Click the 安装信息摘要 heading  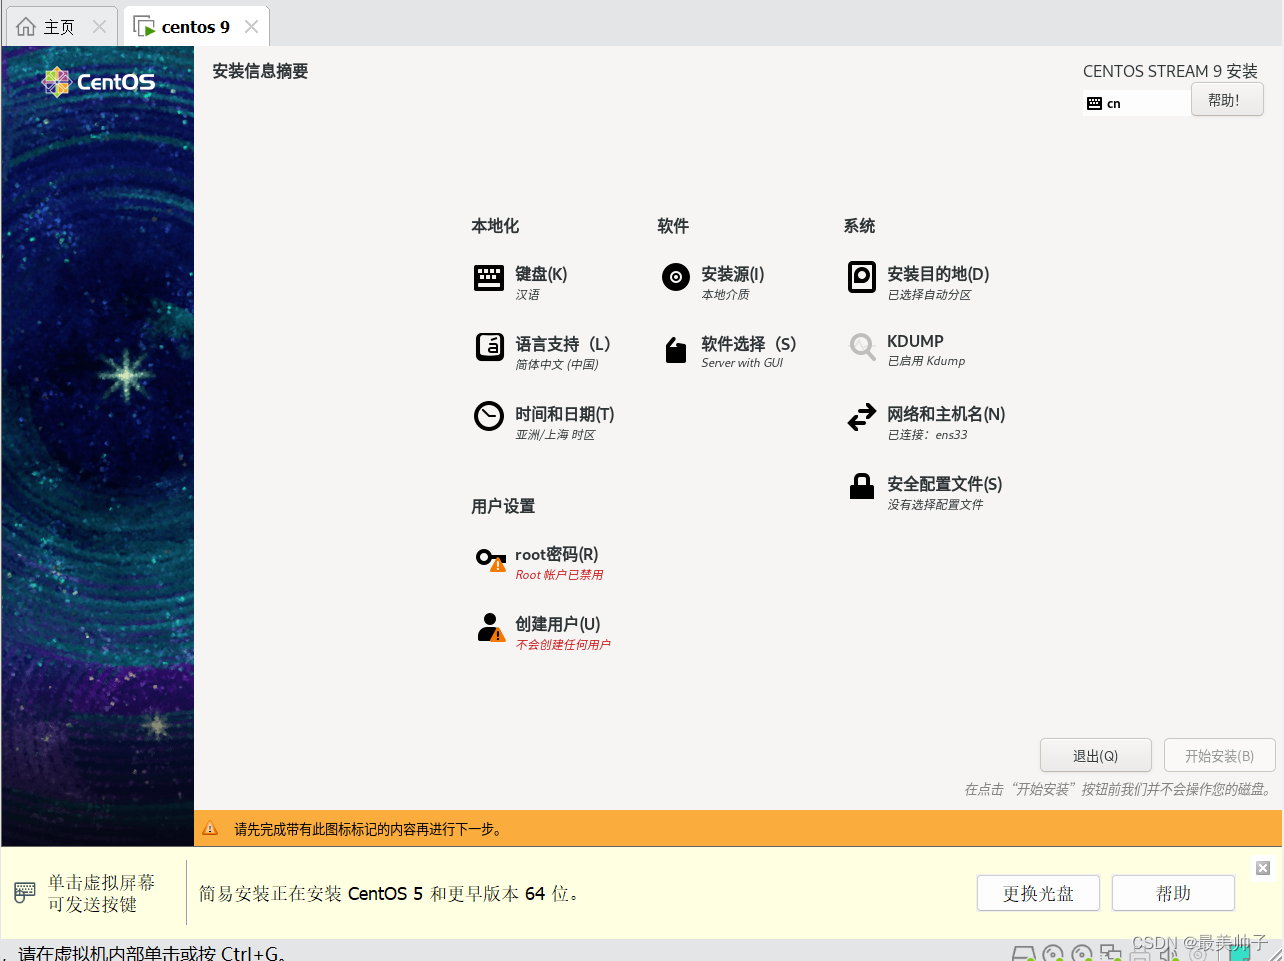pyautogui.click(x=260, y=71)
